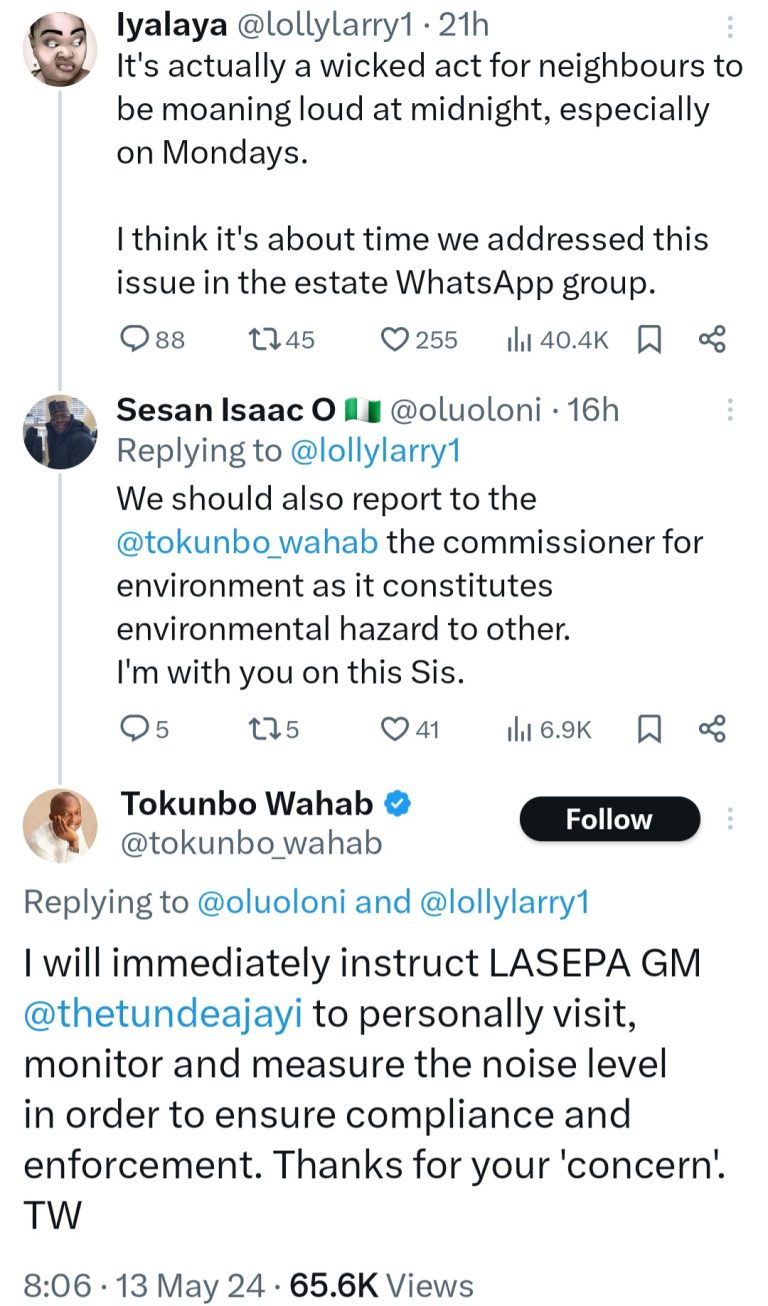768x1306 pixels.
Task: Share Sesan Isaac O's reply
Action: 711,730
